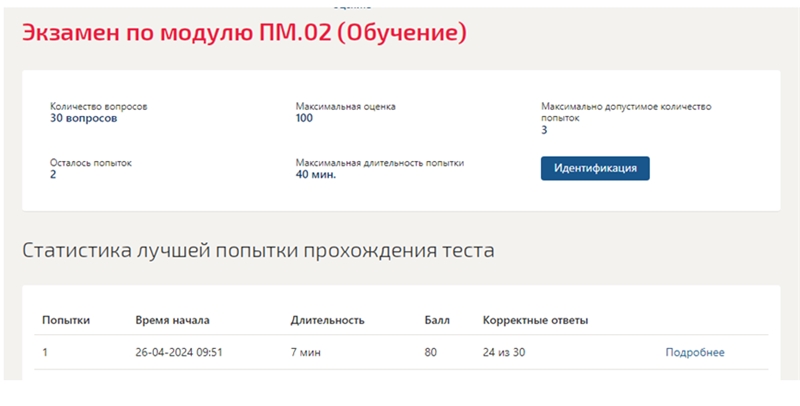
Task: Click the Балл column header
Action: [x=437, y=320]
